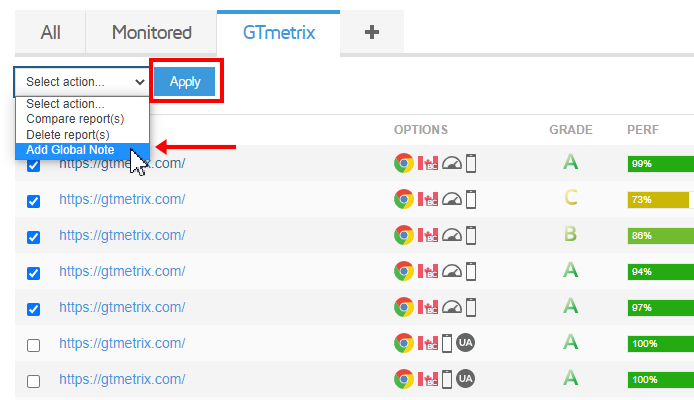Click grade A in the 97% row
Screen dimensions: 694x400
click(571, 306)
